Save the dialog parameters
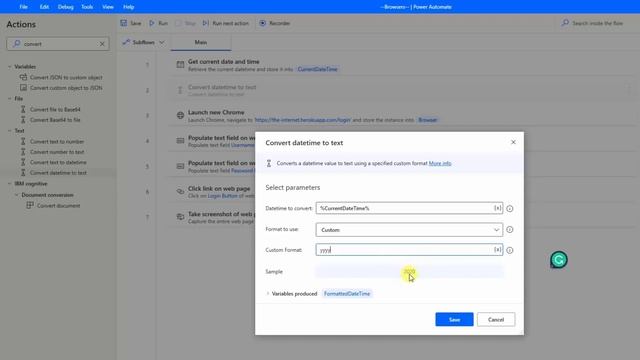 [454, 320]
